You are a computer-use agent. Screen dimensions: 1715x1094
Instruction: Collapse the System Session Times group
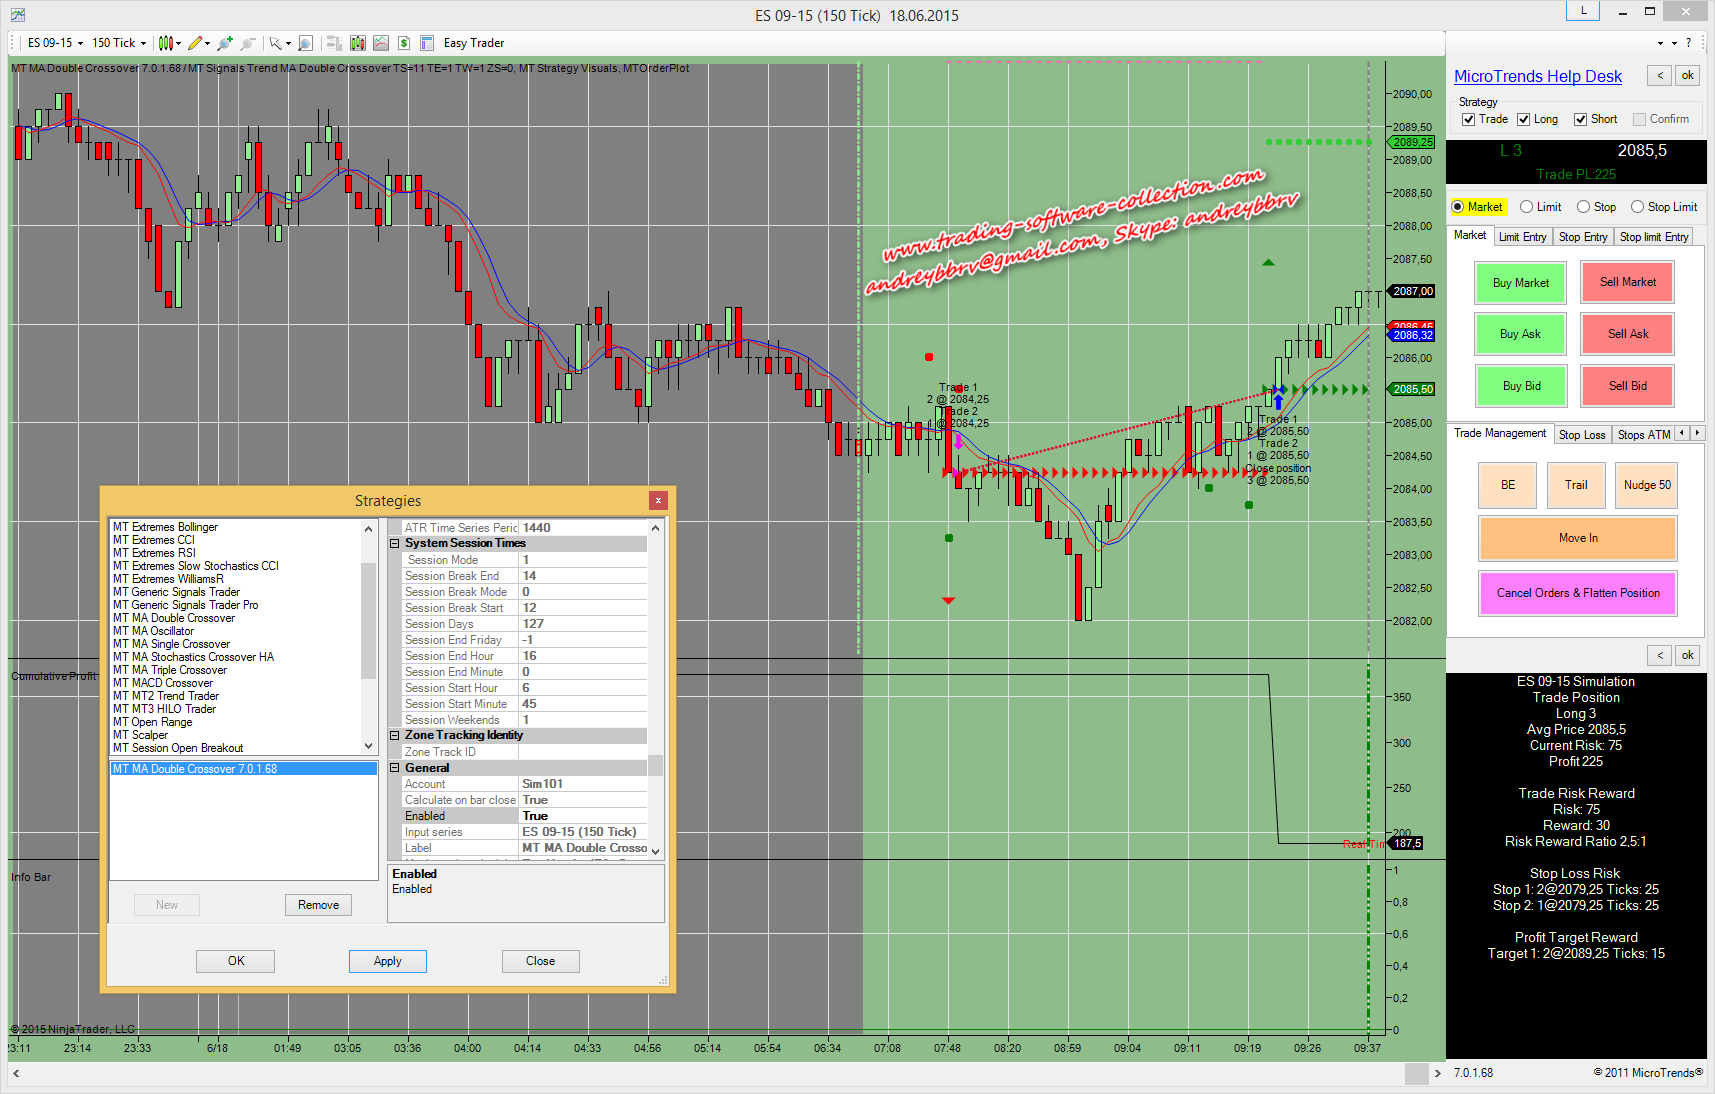(x=395, y=544)
